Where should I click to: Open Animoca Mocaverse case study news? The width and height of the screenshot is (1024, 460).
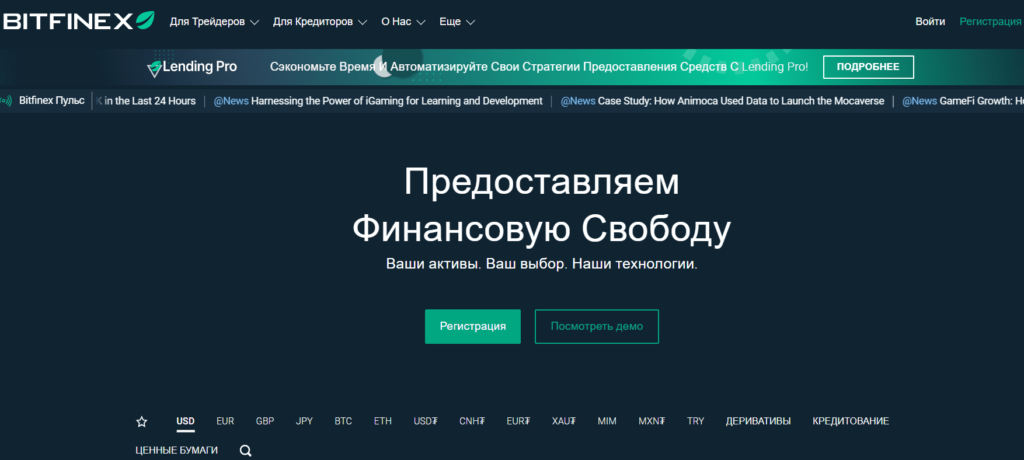722,101
